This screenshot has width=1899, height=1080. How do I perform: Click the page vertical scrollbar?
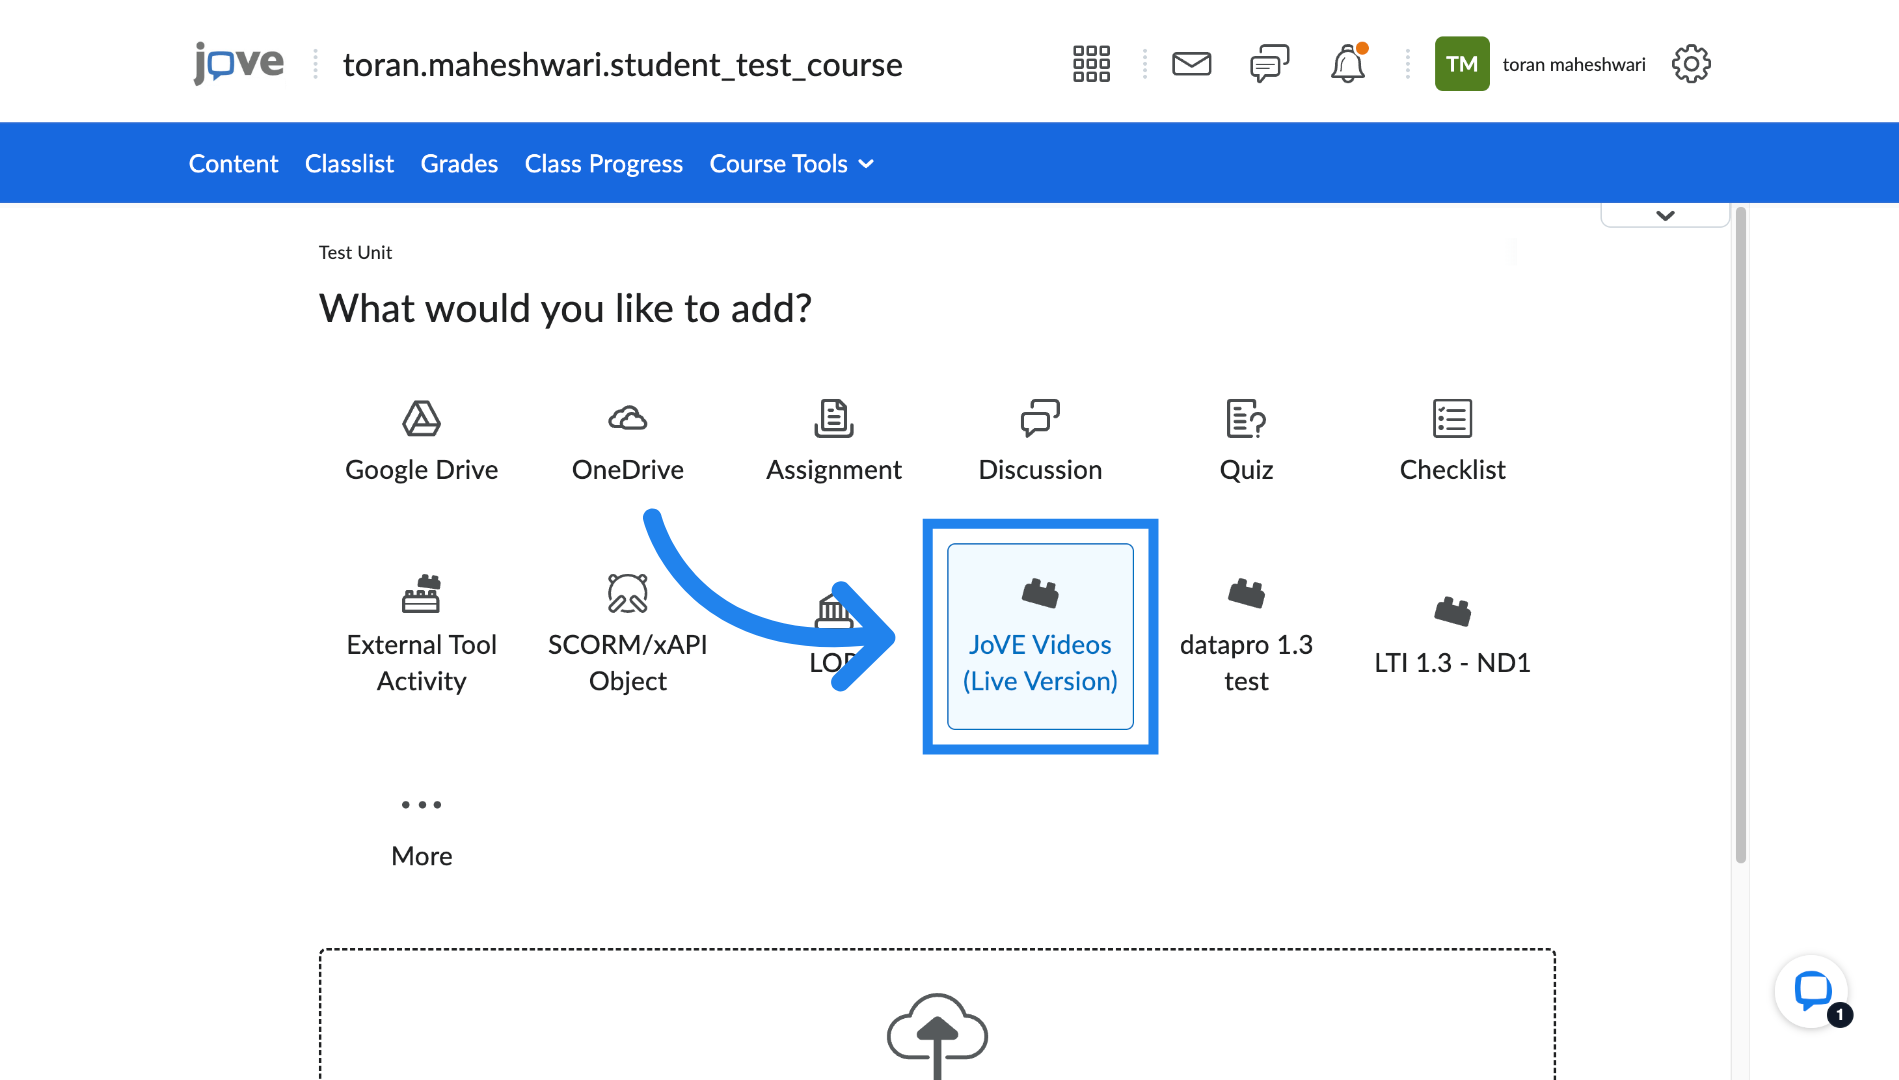1740,535
